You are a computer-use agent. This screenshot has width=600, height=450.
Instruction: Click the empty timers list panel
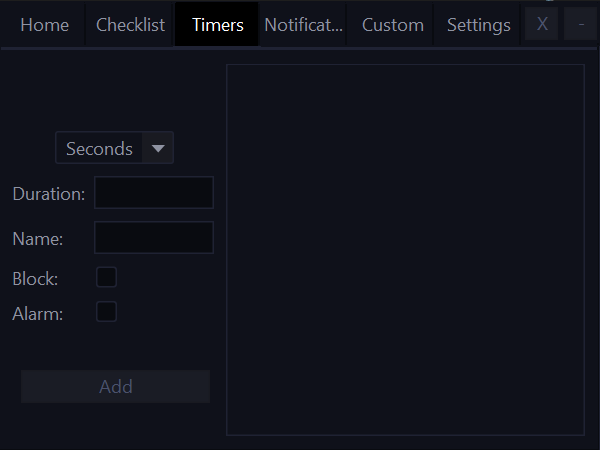coord(405,250)
